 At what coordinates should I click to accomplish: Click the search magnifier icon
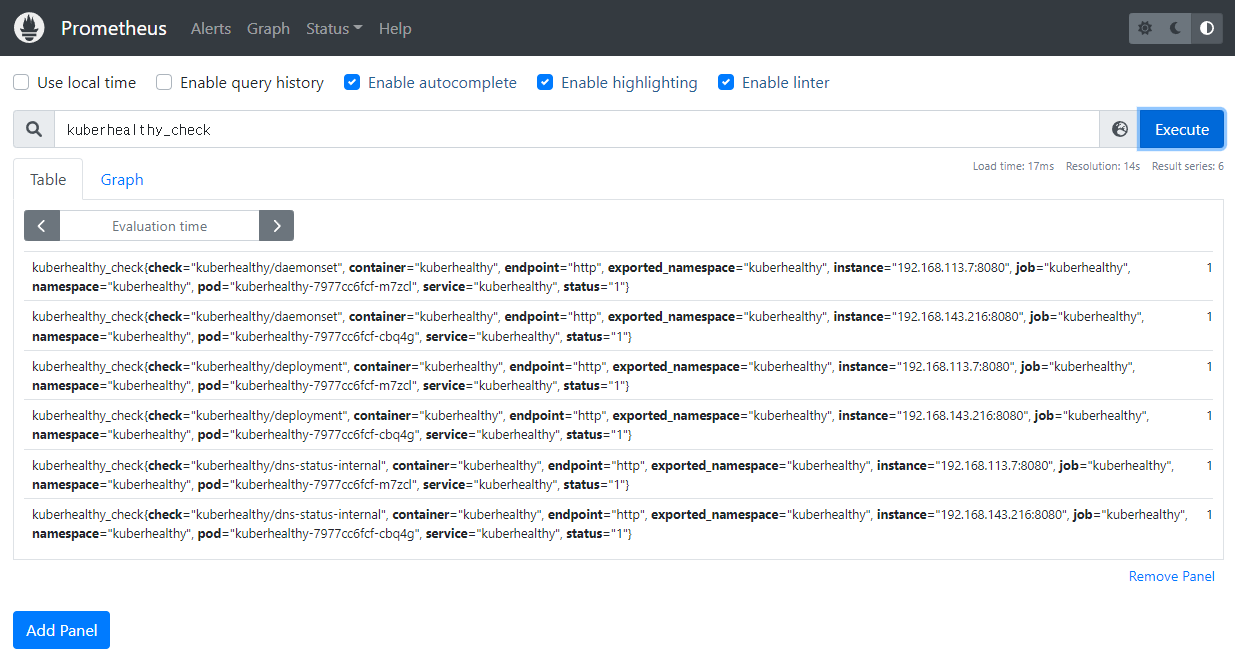click(34, 129)
